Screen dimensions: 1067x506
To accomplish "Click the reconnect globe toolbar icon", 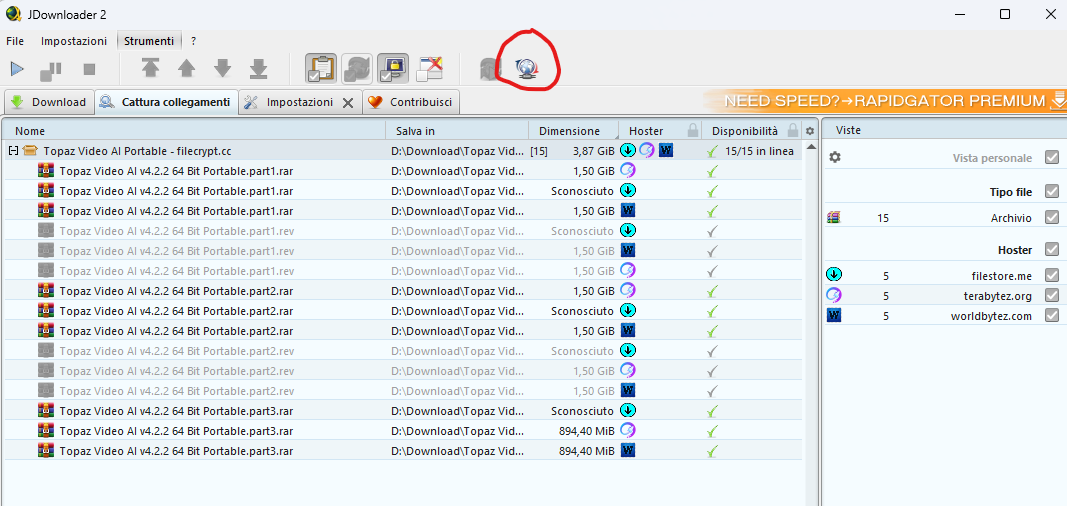I will tap(527, 69).
